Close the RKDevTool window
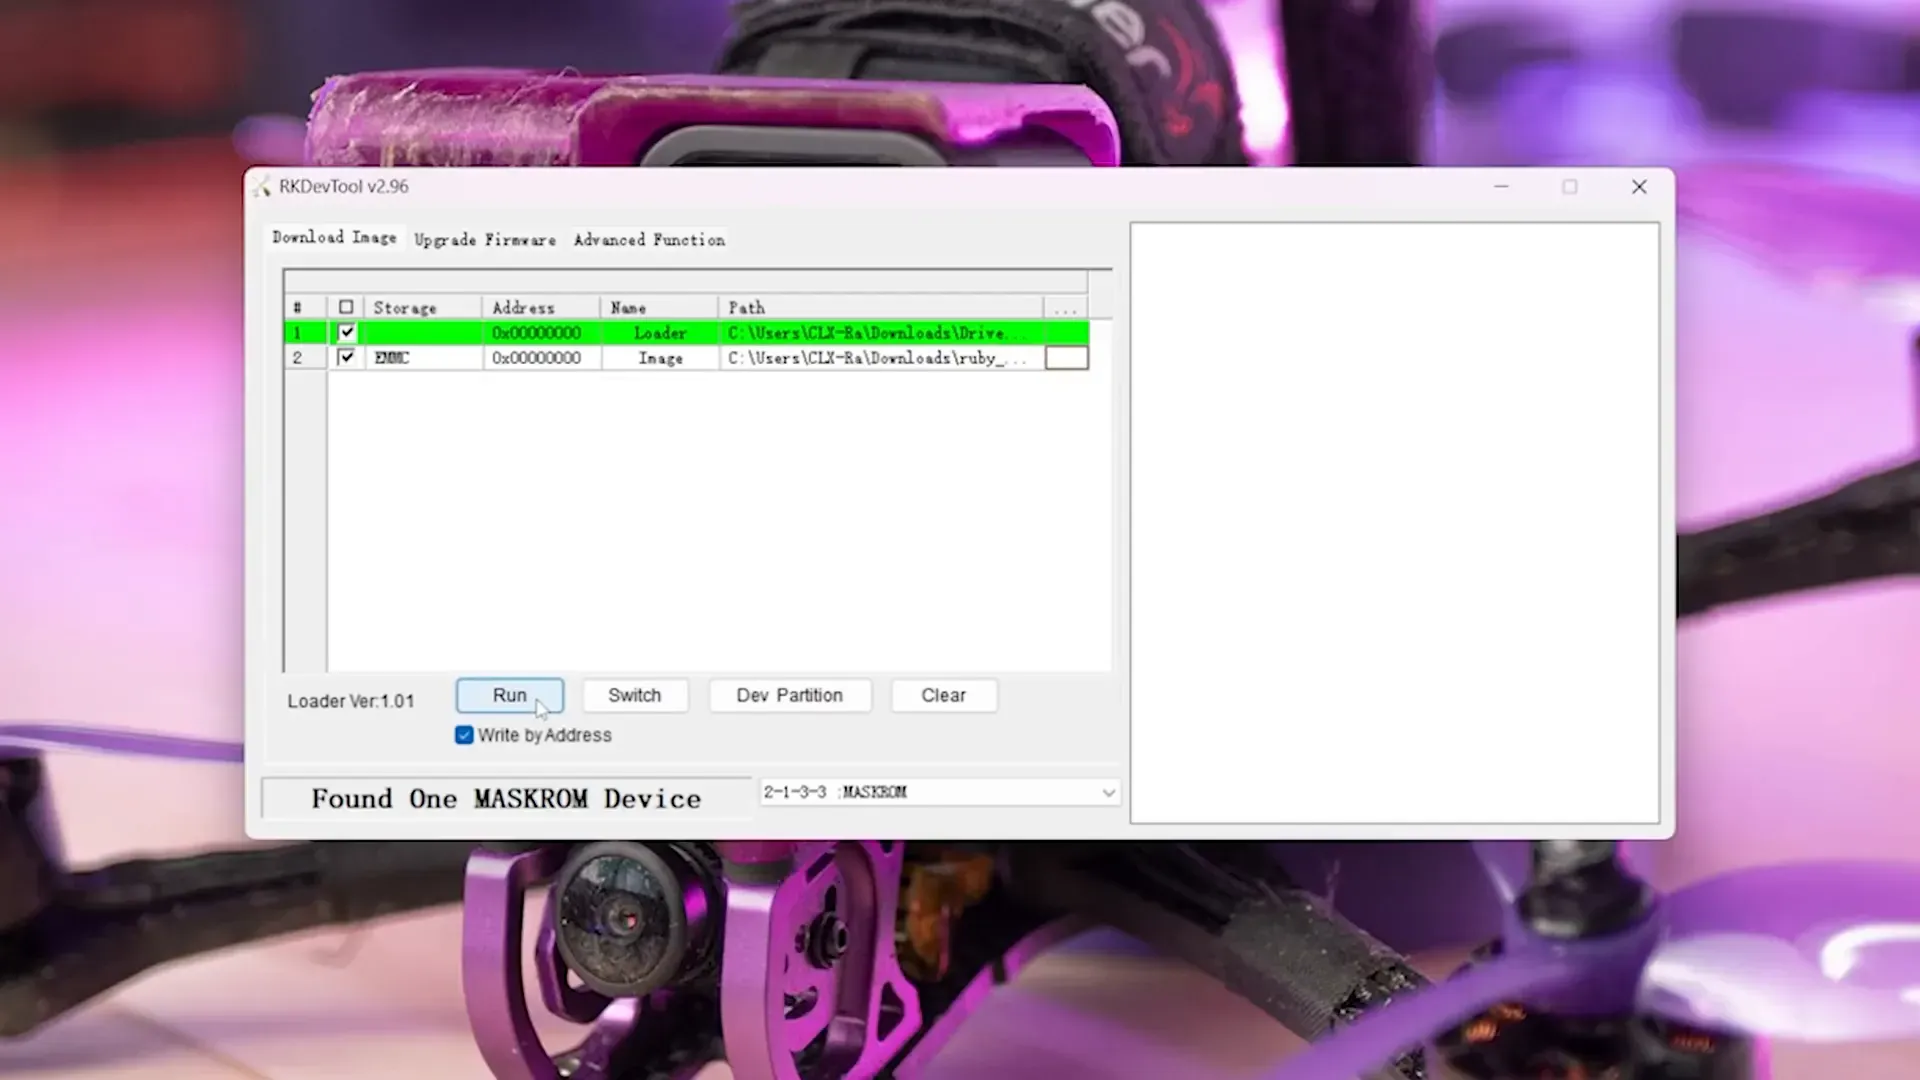Image resolution: width=1920 pixels, height=1080 pixels. point(1639,187)
